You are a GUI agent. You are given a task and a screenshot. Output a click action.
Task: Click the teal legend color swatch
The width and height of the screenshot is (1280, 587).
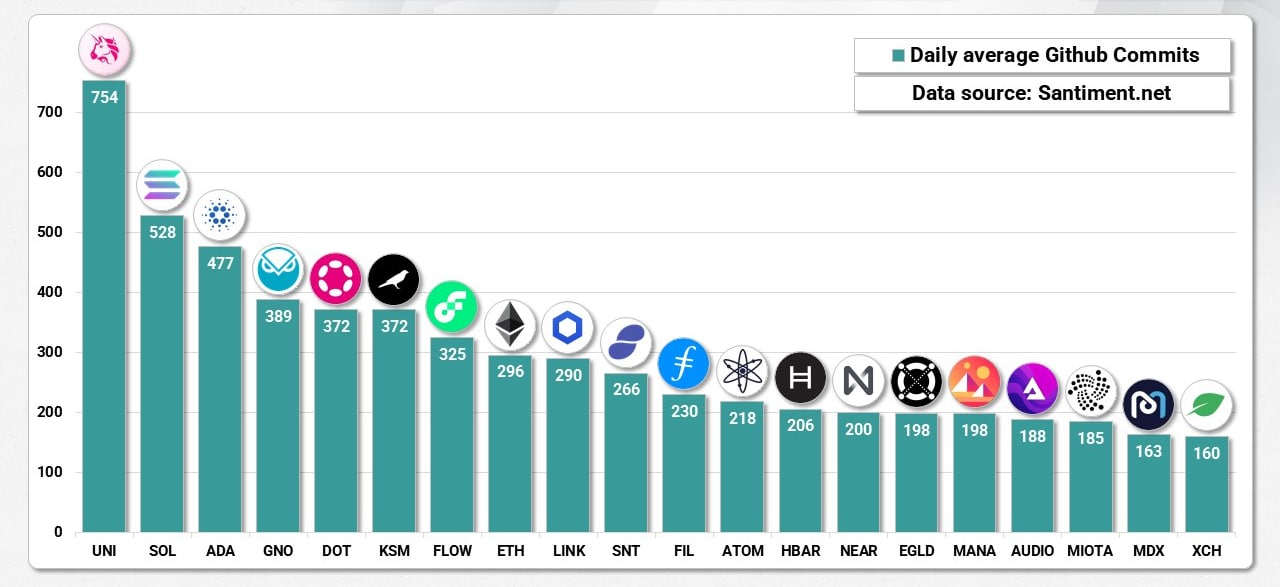pos(898,56)
